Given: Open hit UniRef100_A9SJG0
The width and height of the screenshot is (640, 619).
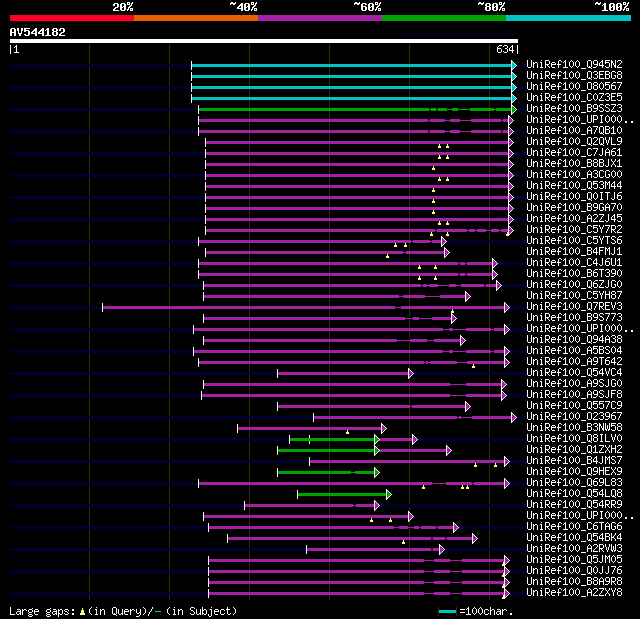Looking at the screenshot, I should click(x=574, y=384).
